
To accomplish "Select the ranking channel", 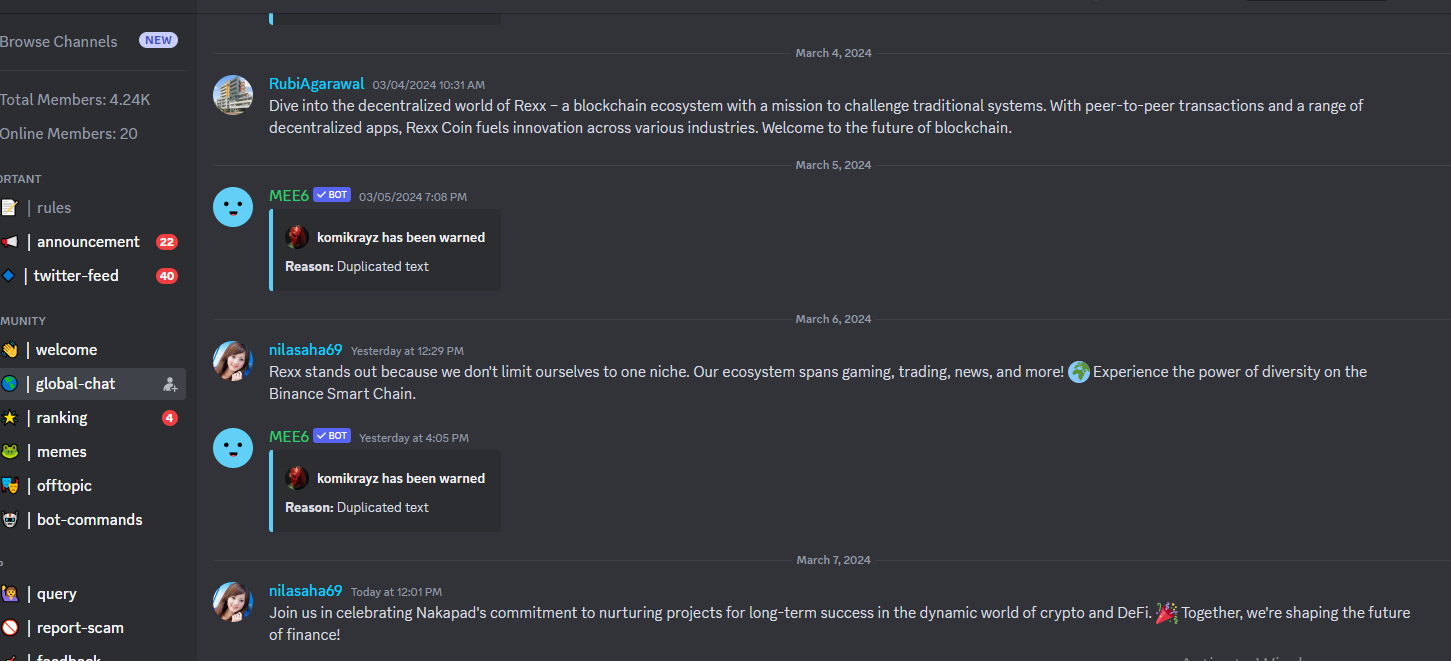I will click(x=92, y=418).
